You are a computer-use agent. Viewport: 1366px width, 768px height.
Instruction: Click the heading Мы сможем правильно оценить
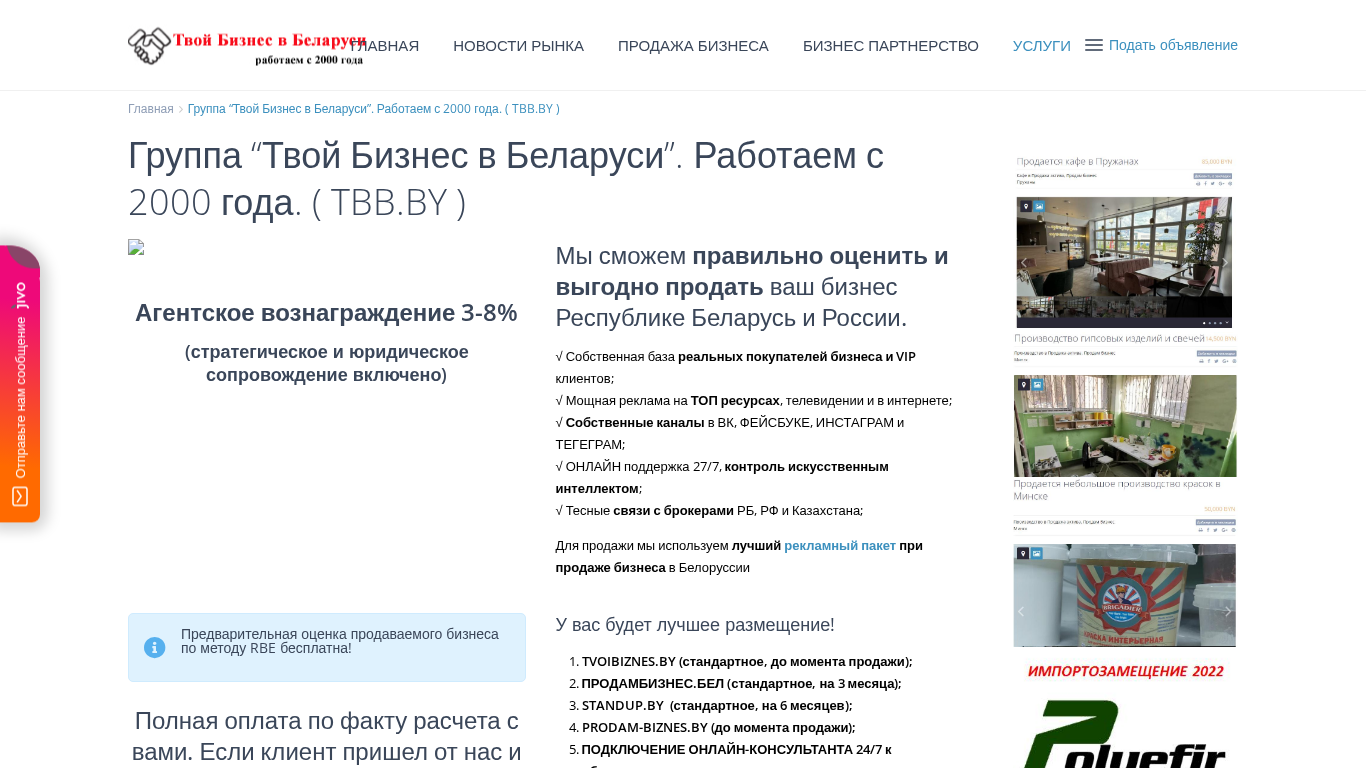pos(752,287)
